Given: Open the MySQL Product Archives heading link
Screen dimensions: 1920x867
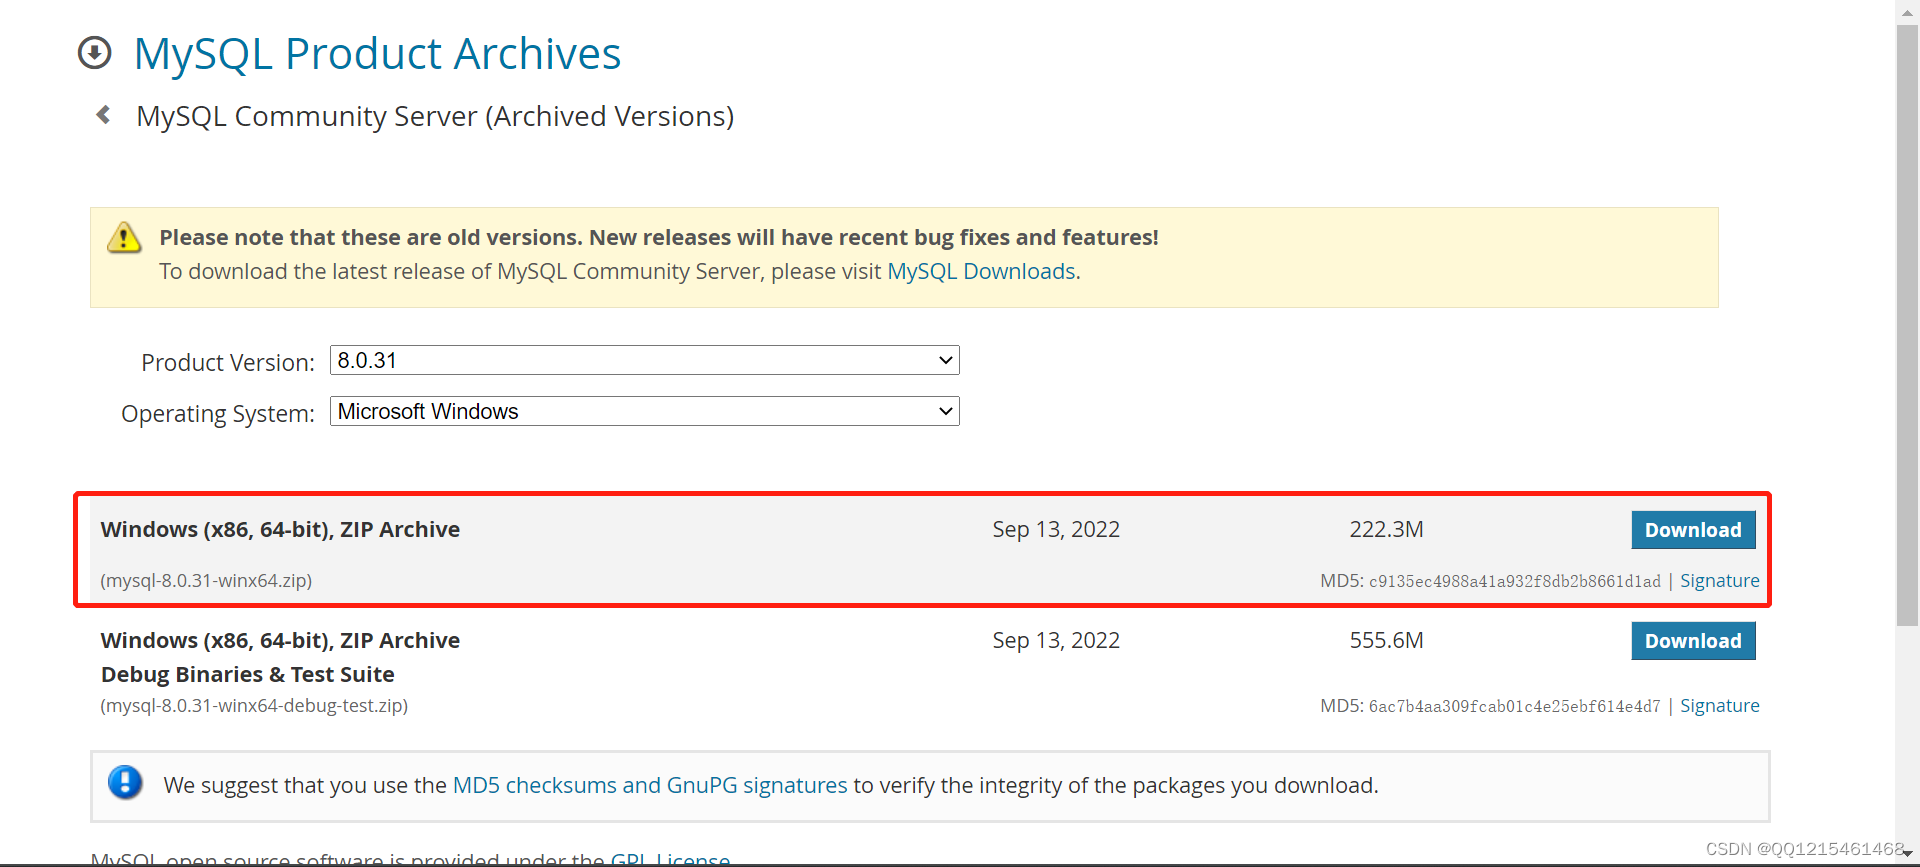Looking at the screenshot, I should pos(377,54).
